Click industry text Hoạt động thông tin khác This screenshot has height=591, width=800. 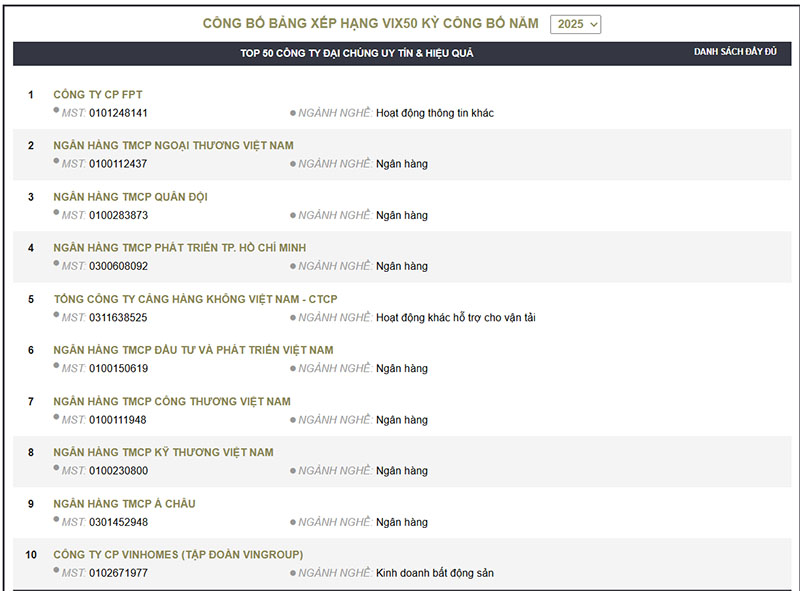coord(434,113)
